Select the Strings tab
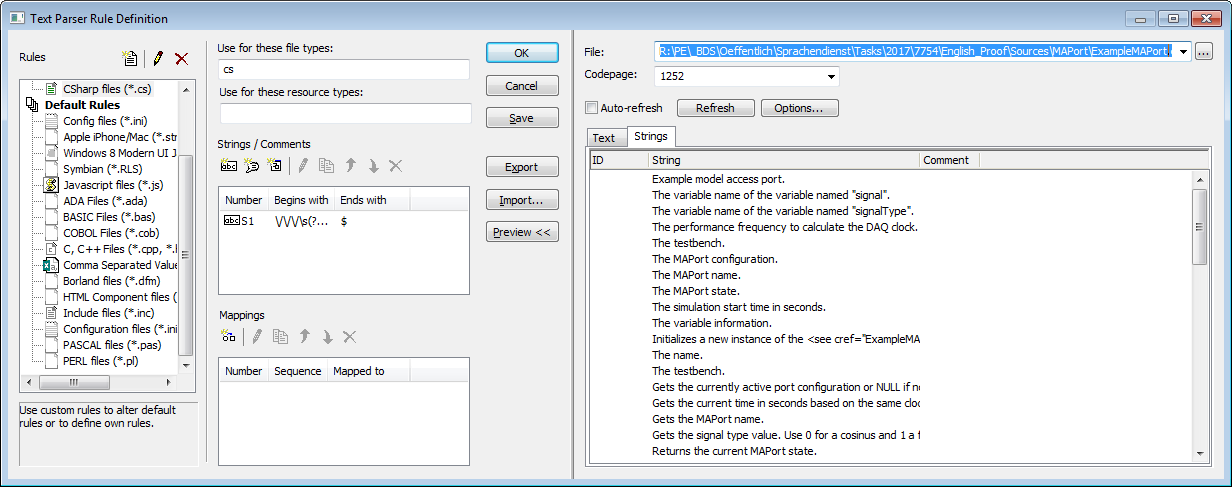The image size is (1232, 487). click(x=651, y=137)
